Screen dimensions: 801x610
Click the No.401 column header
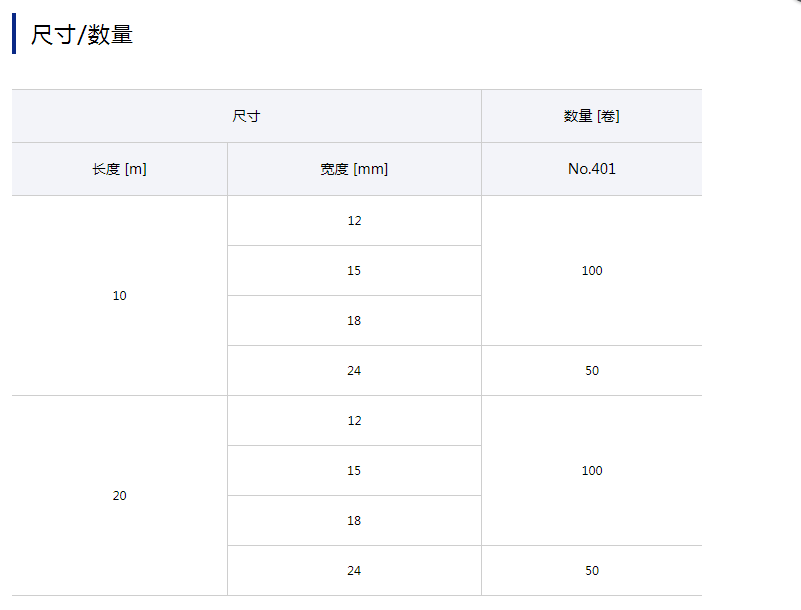pos(591,169)
